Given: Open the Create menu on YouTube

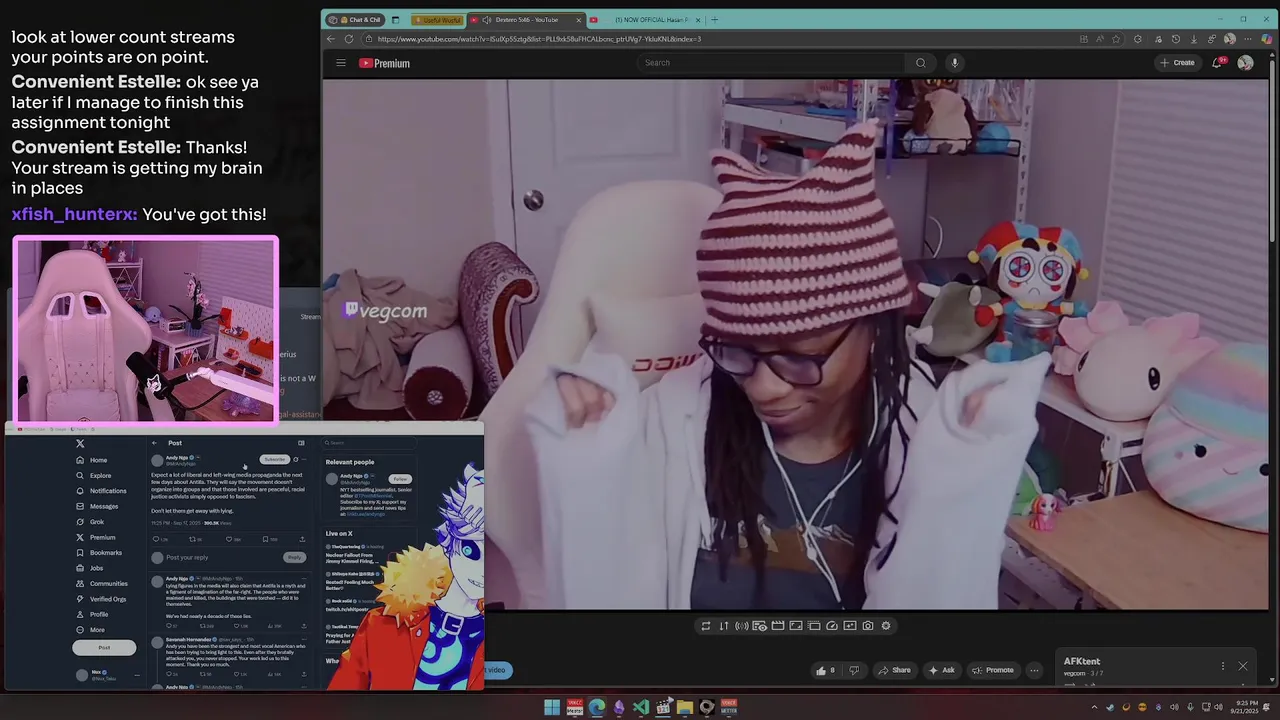Looking at the screenshot, I should click(1177, 63).
